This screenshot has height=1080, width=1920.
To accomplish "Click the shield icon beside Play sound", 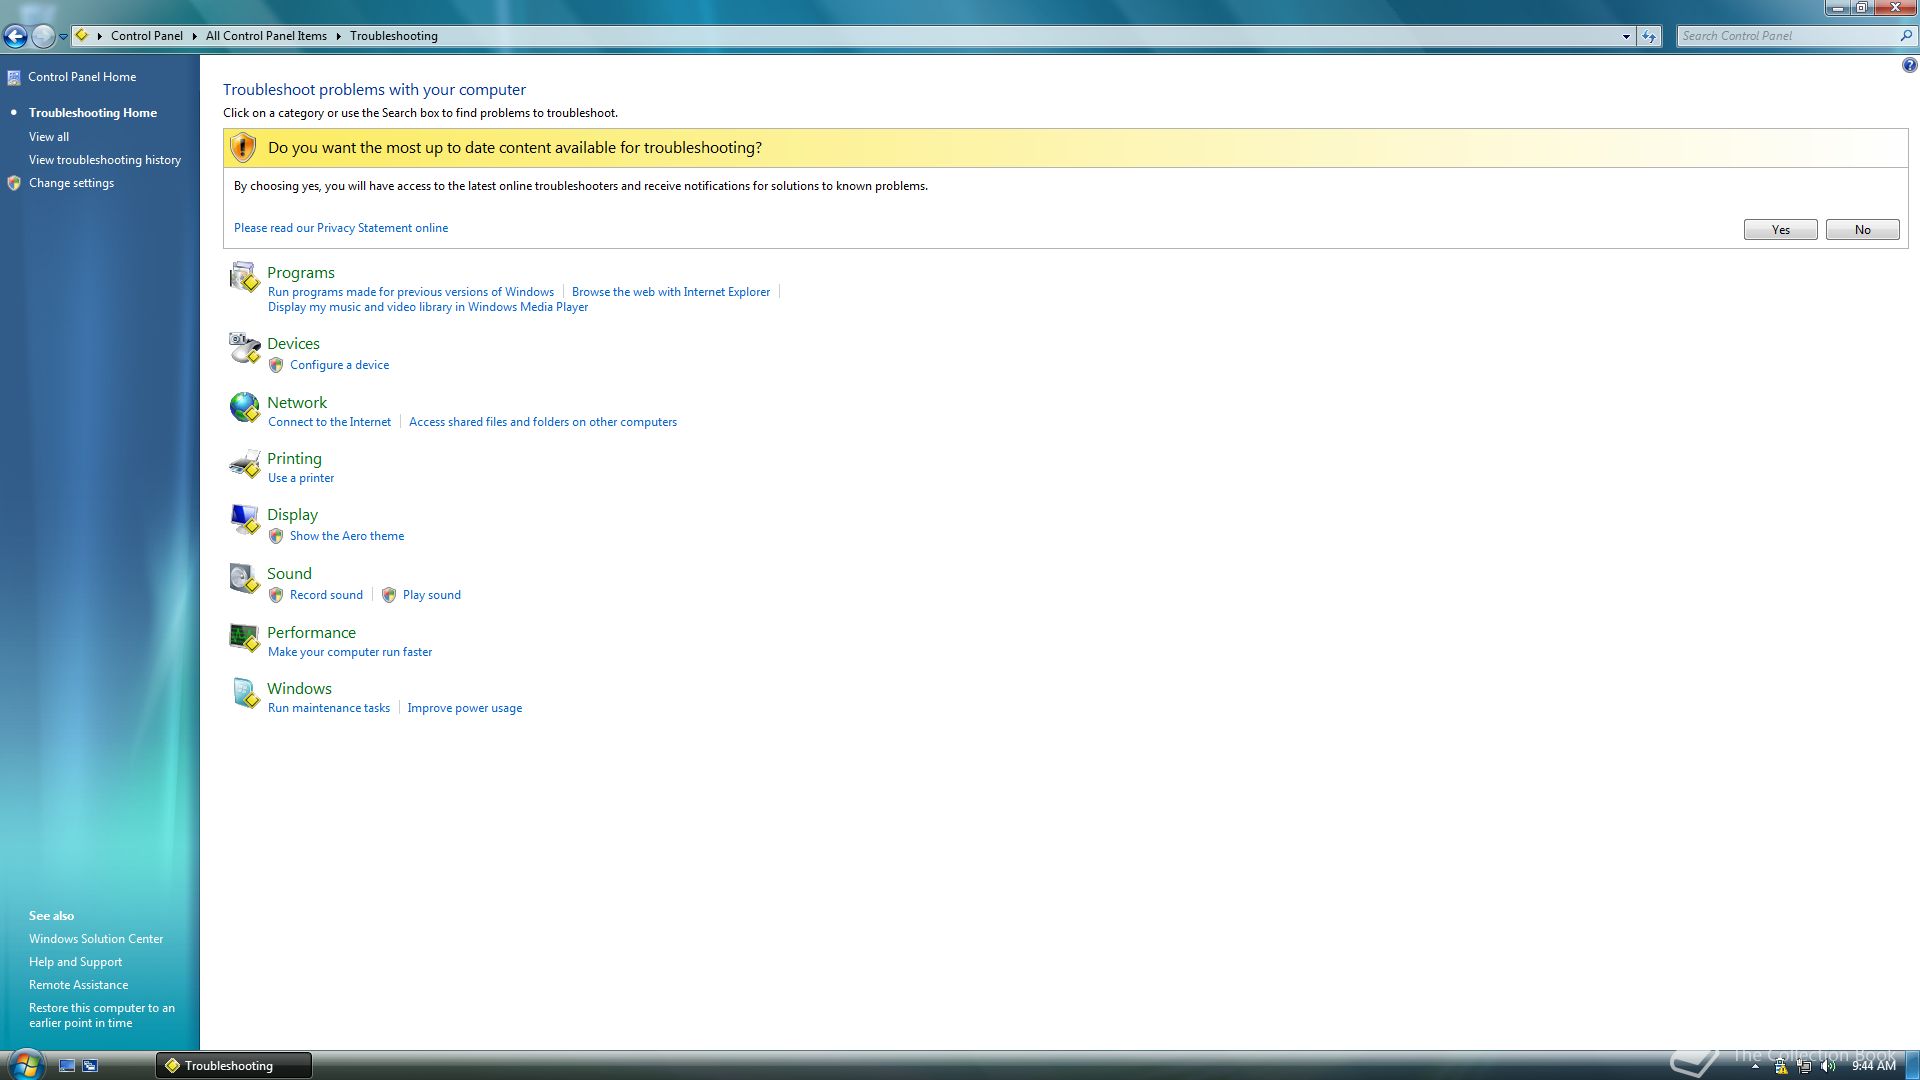I will click(x=389, y=595).
